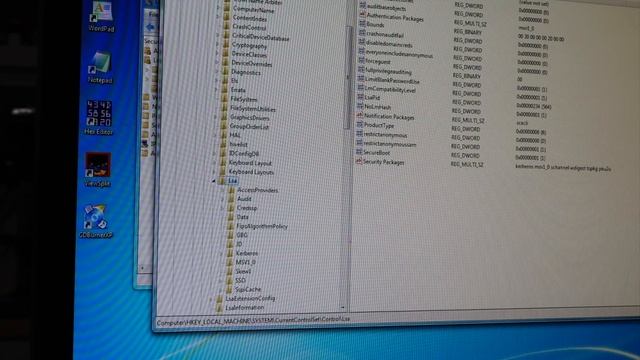Screen dimensions: 640x360
Task: Expand the ComputerName key
Action: click(x=219, y=8)
